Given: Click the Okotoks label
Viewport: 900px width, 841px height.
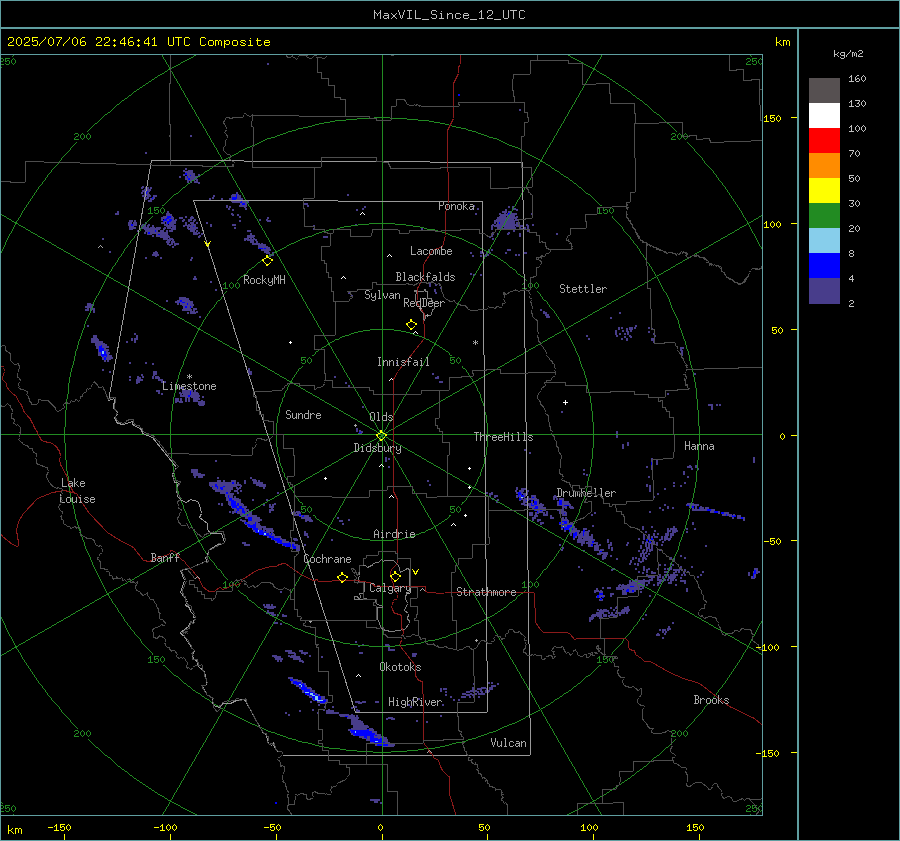Looking at the screenshot, I should point(400,668).
